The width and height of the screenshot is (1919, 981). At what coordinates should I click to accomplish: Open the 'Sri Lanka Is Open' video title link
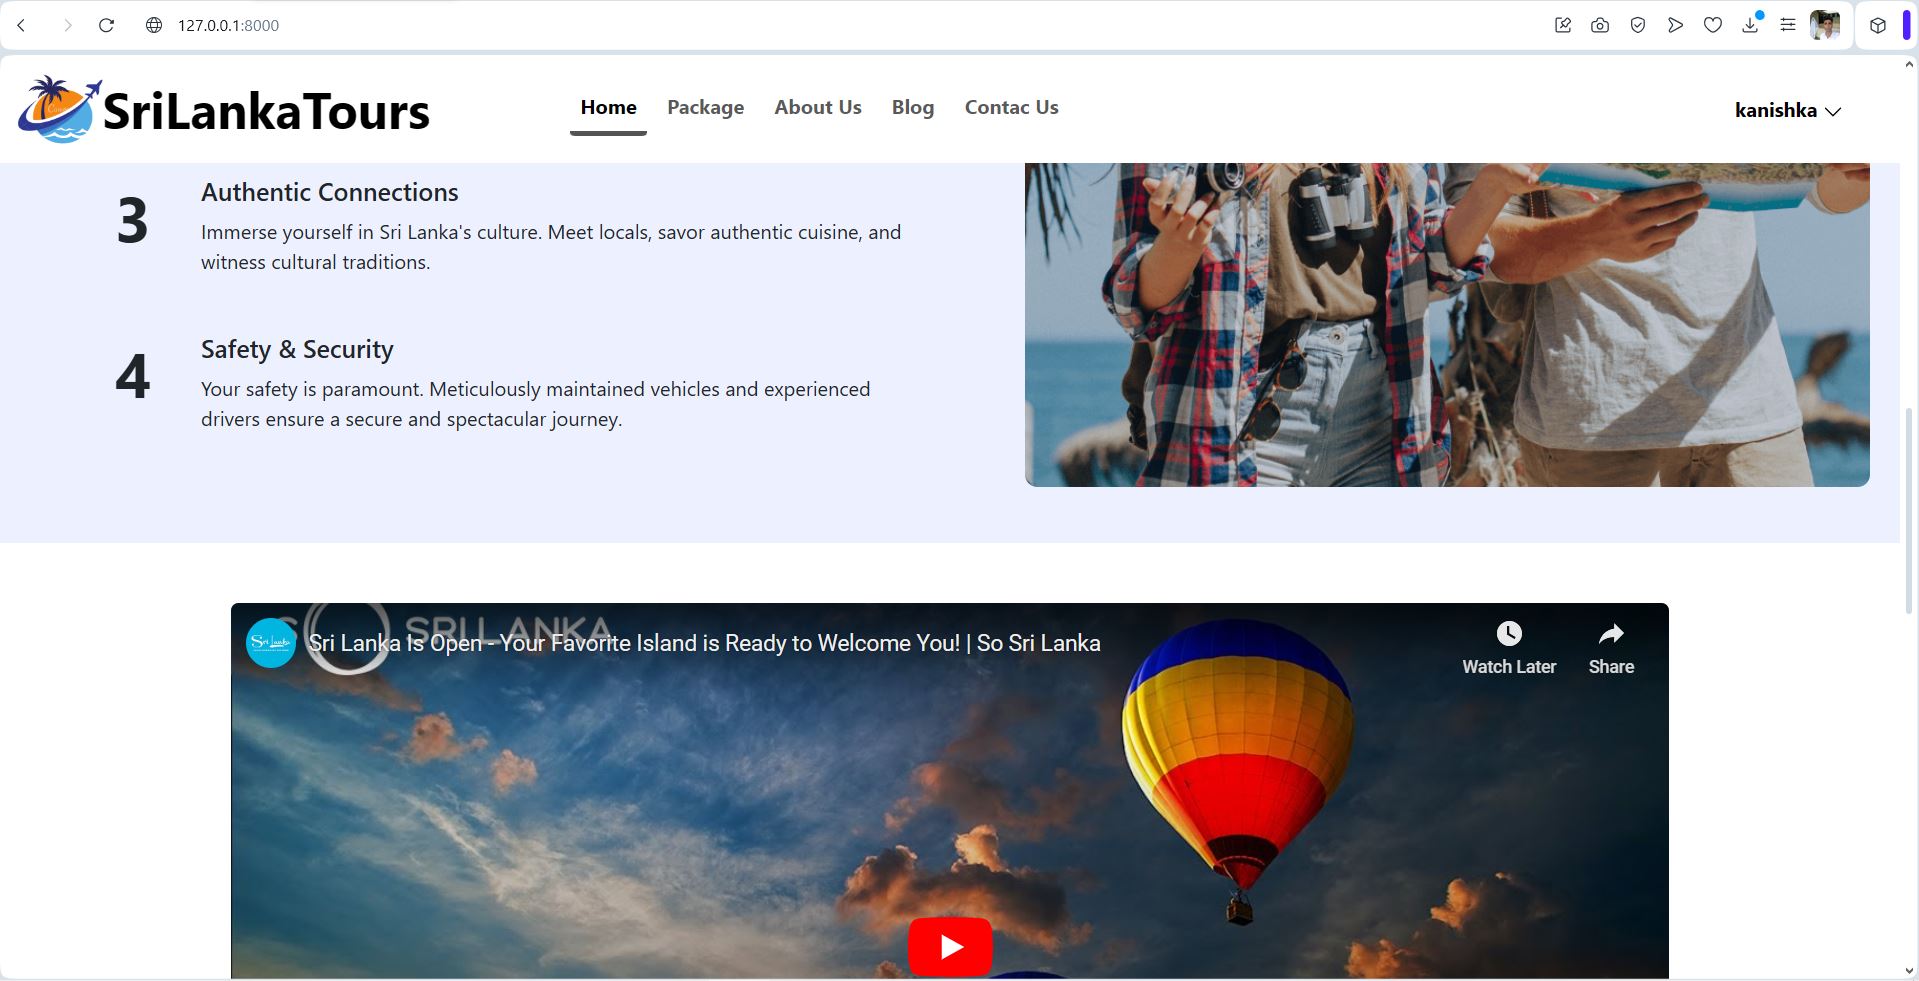pos(704,643)
